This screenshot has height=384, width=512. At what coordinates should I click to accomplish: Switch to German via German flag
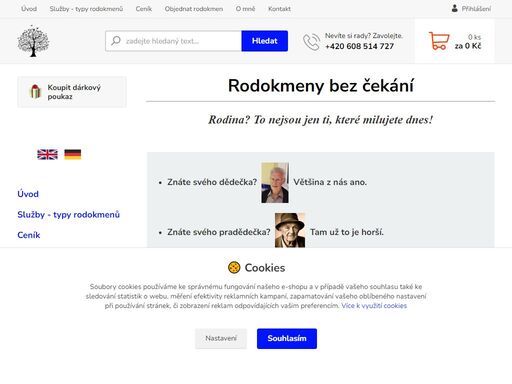tap(73, 154)
